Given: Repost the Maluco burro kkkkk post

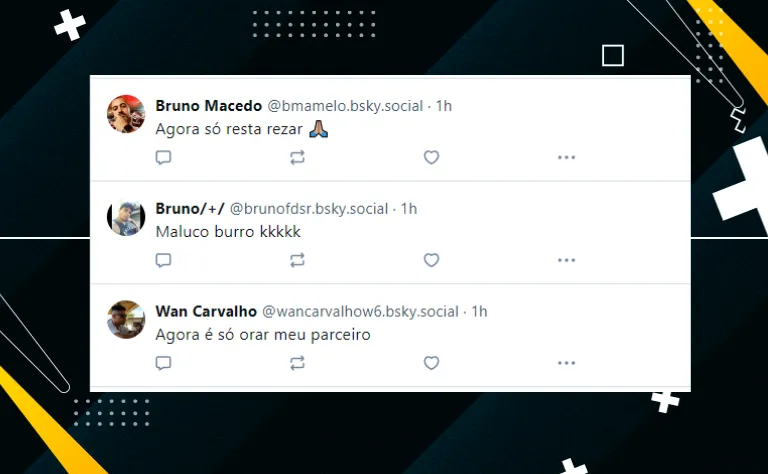Looking at the screenshot, I should pos(297,260).
